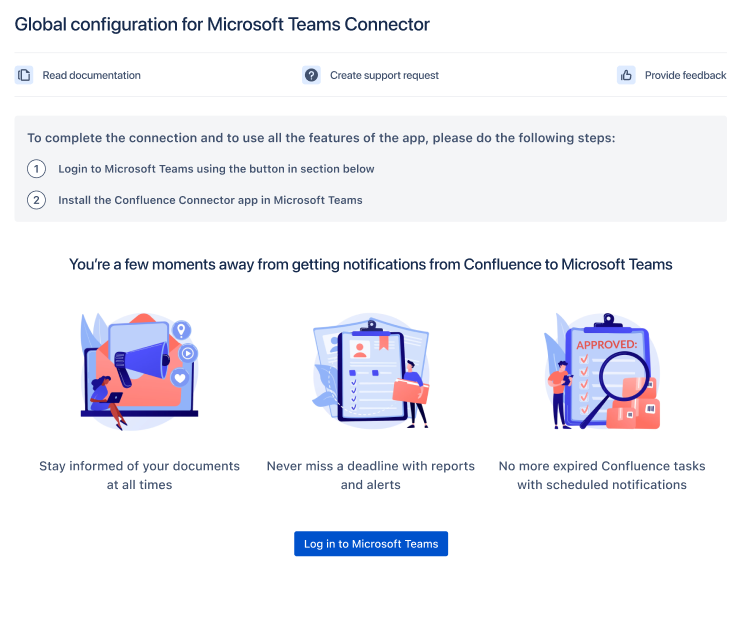
Task: Click the 'Install the Confluence Connector app' step
Action: coord(210,200)
